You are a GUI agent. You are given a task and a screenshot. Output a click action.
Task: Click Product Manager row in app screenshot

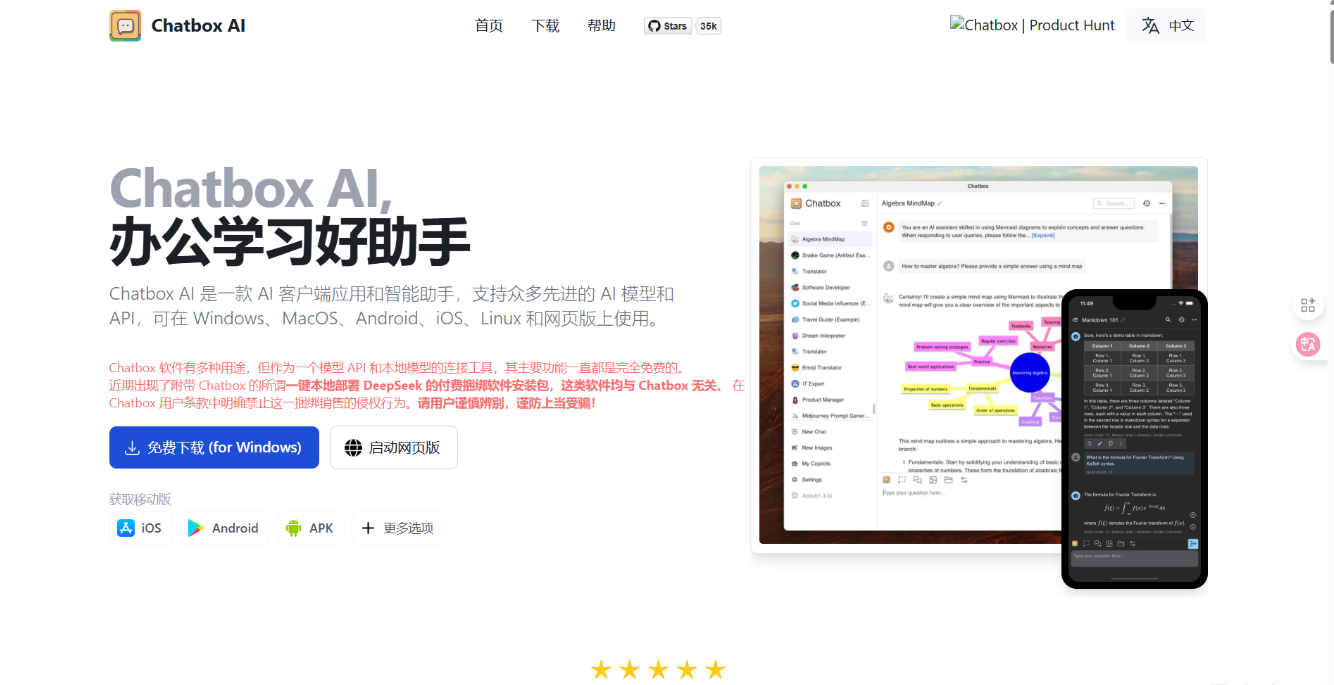[x=829, y=399]
